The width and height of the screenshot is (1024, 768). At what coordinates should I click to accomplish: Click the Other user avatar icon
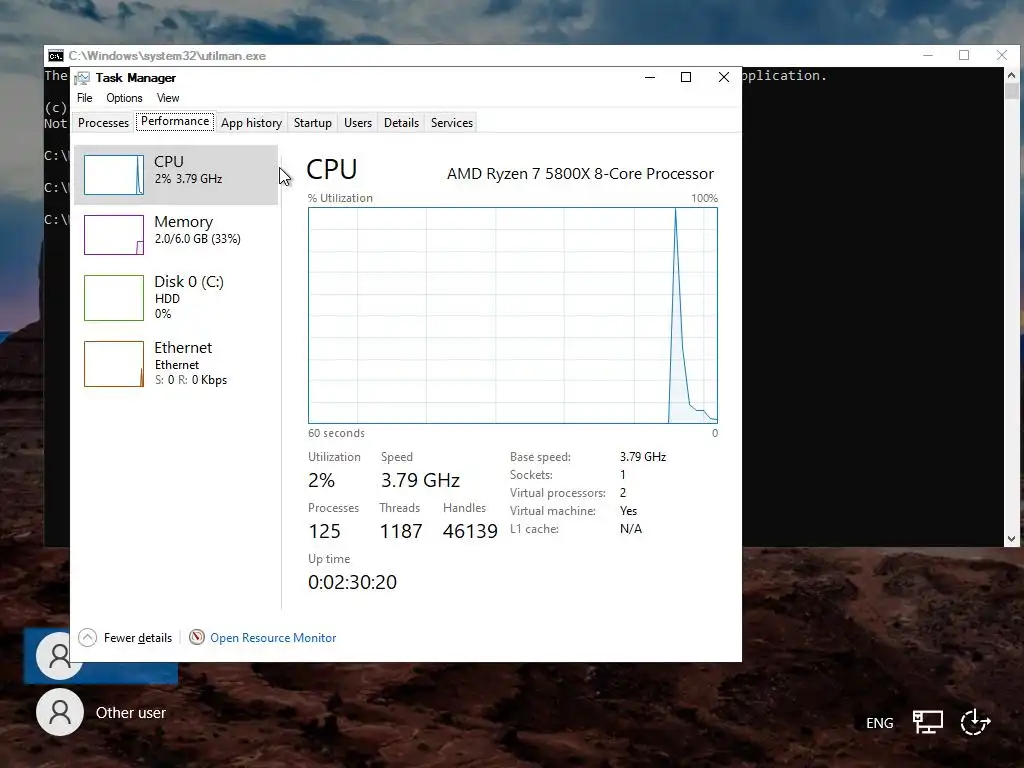tap(60, 712)
